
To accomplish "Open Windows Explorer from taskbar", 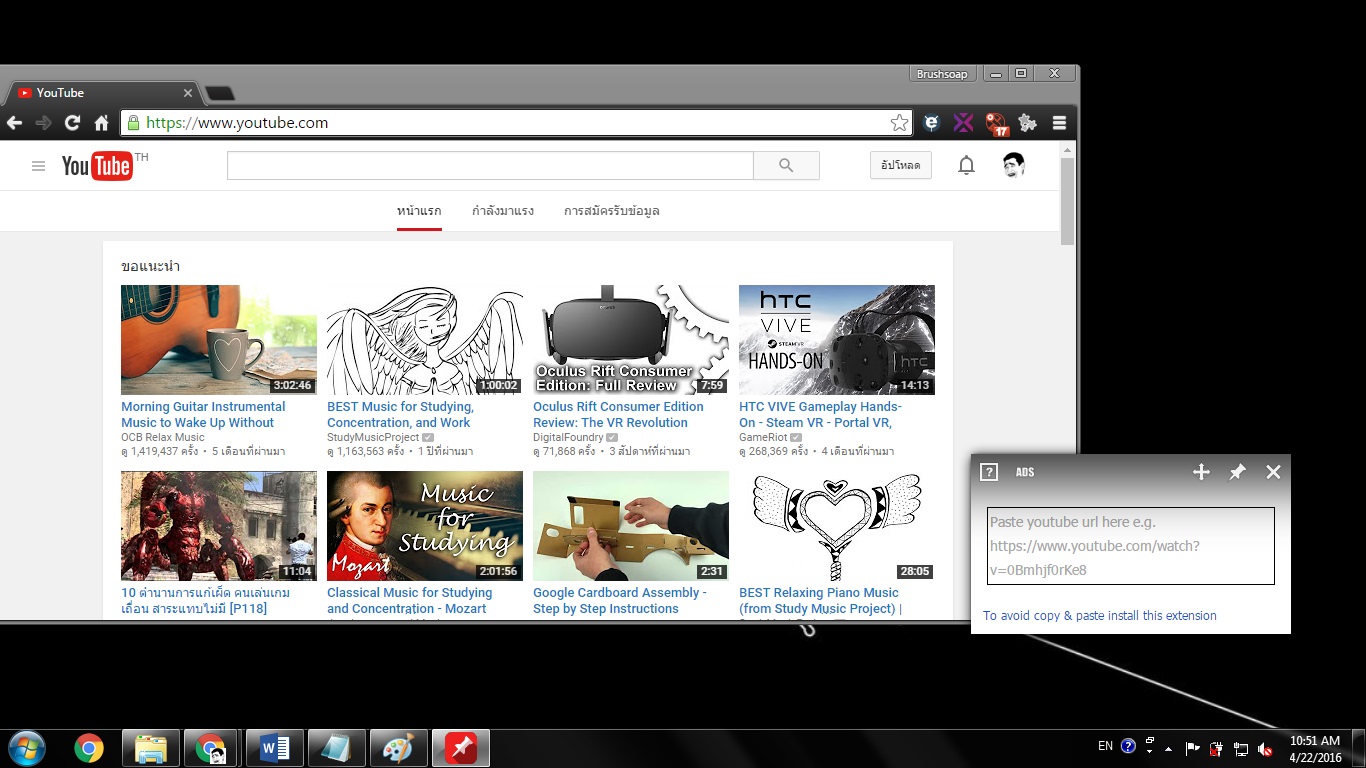I will (151, 748).
